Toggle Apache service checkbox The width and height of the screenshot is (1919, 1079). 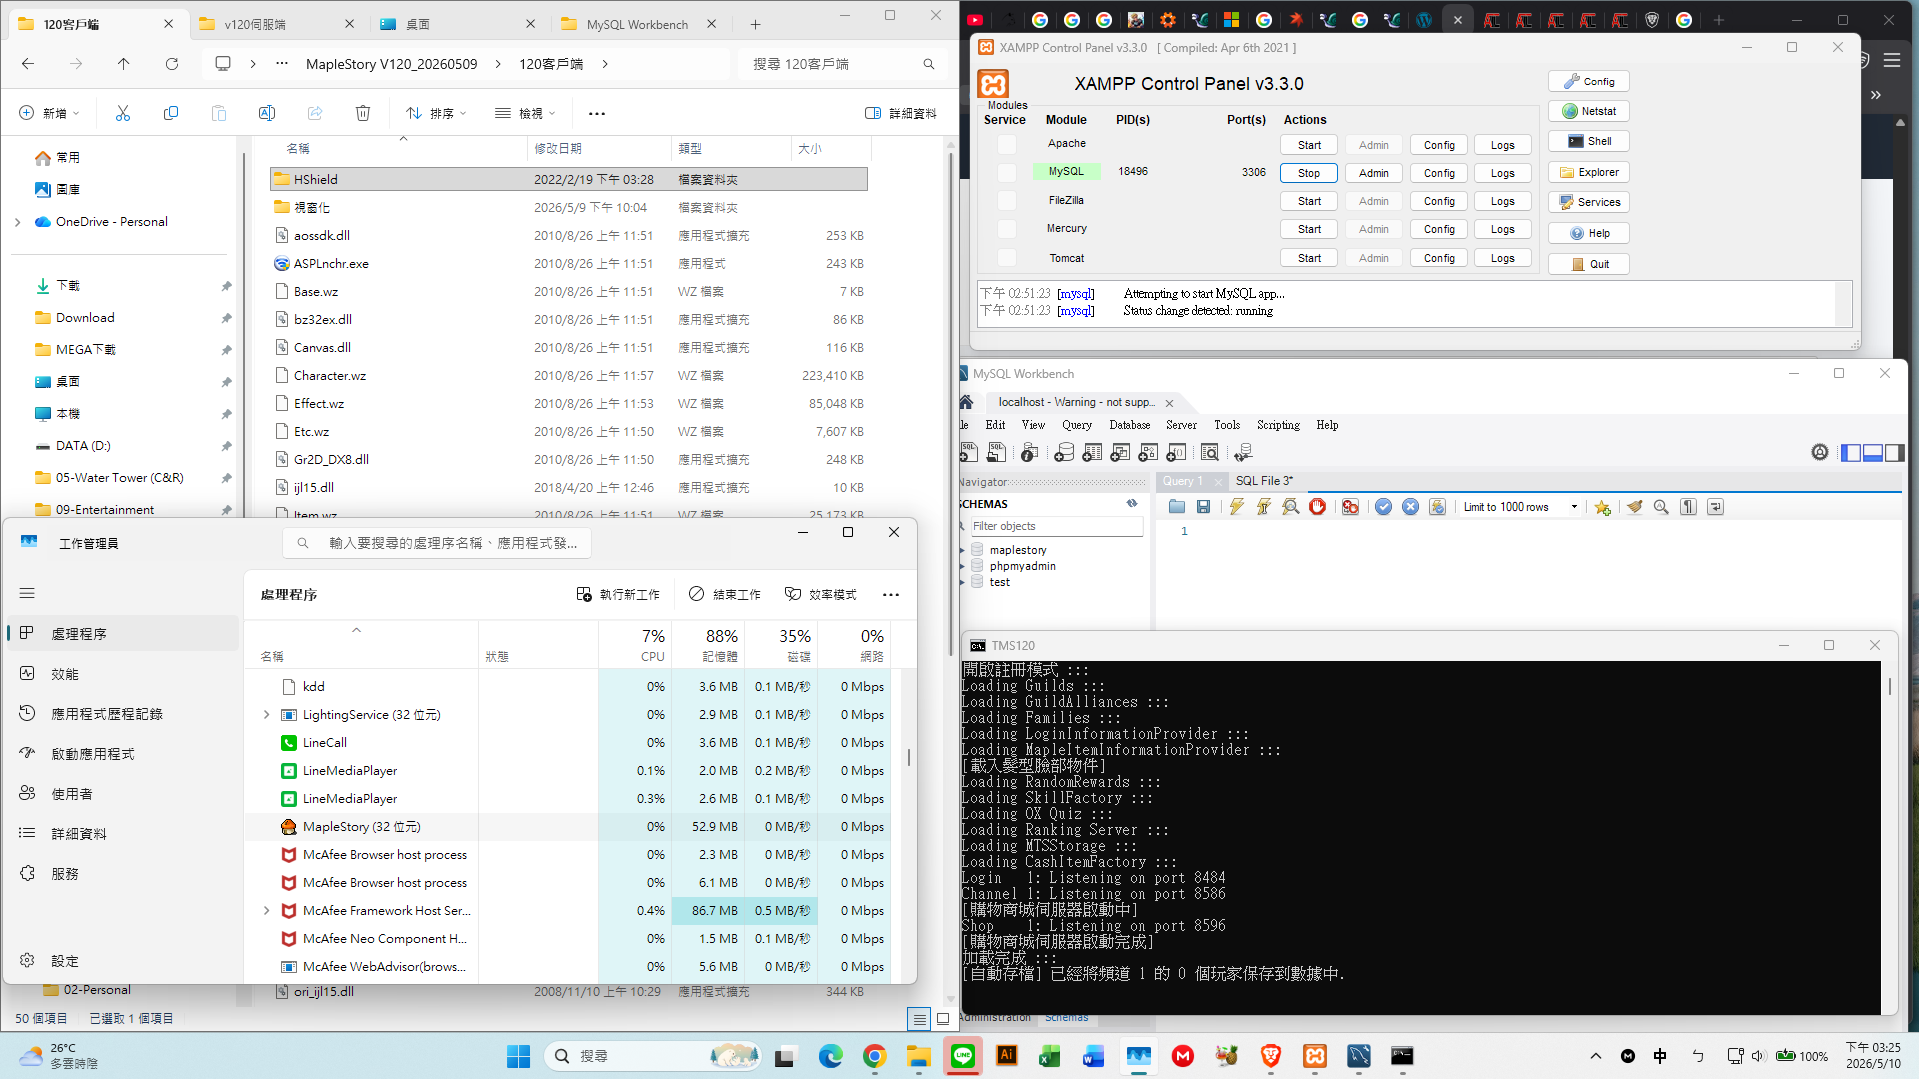pos(1007,145)
